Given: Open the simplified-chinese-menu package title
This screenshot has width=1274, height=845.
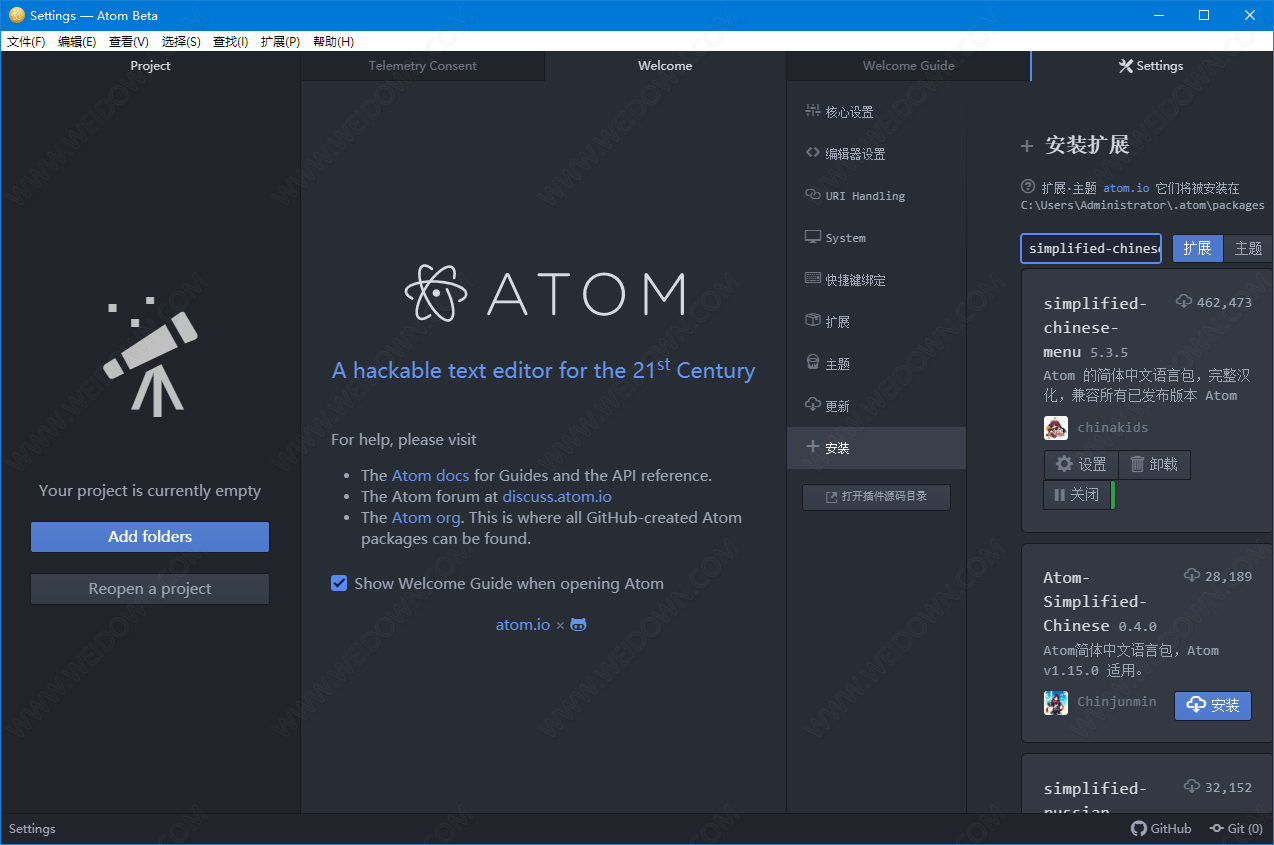Looking at the screenshot, I should point(1095,328).
